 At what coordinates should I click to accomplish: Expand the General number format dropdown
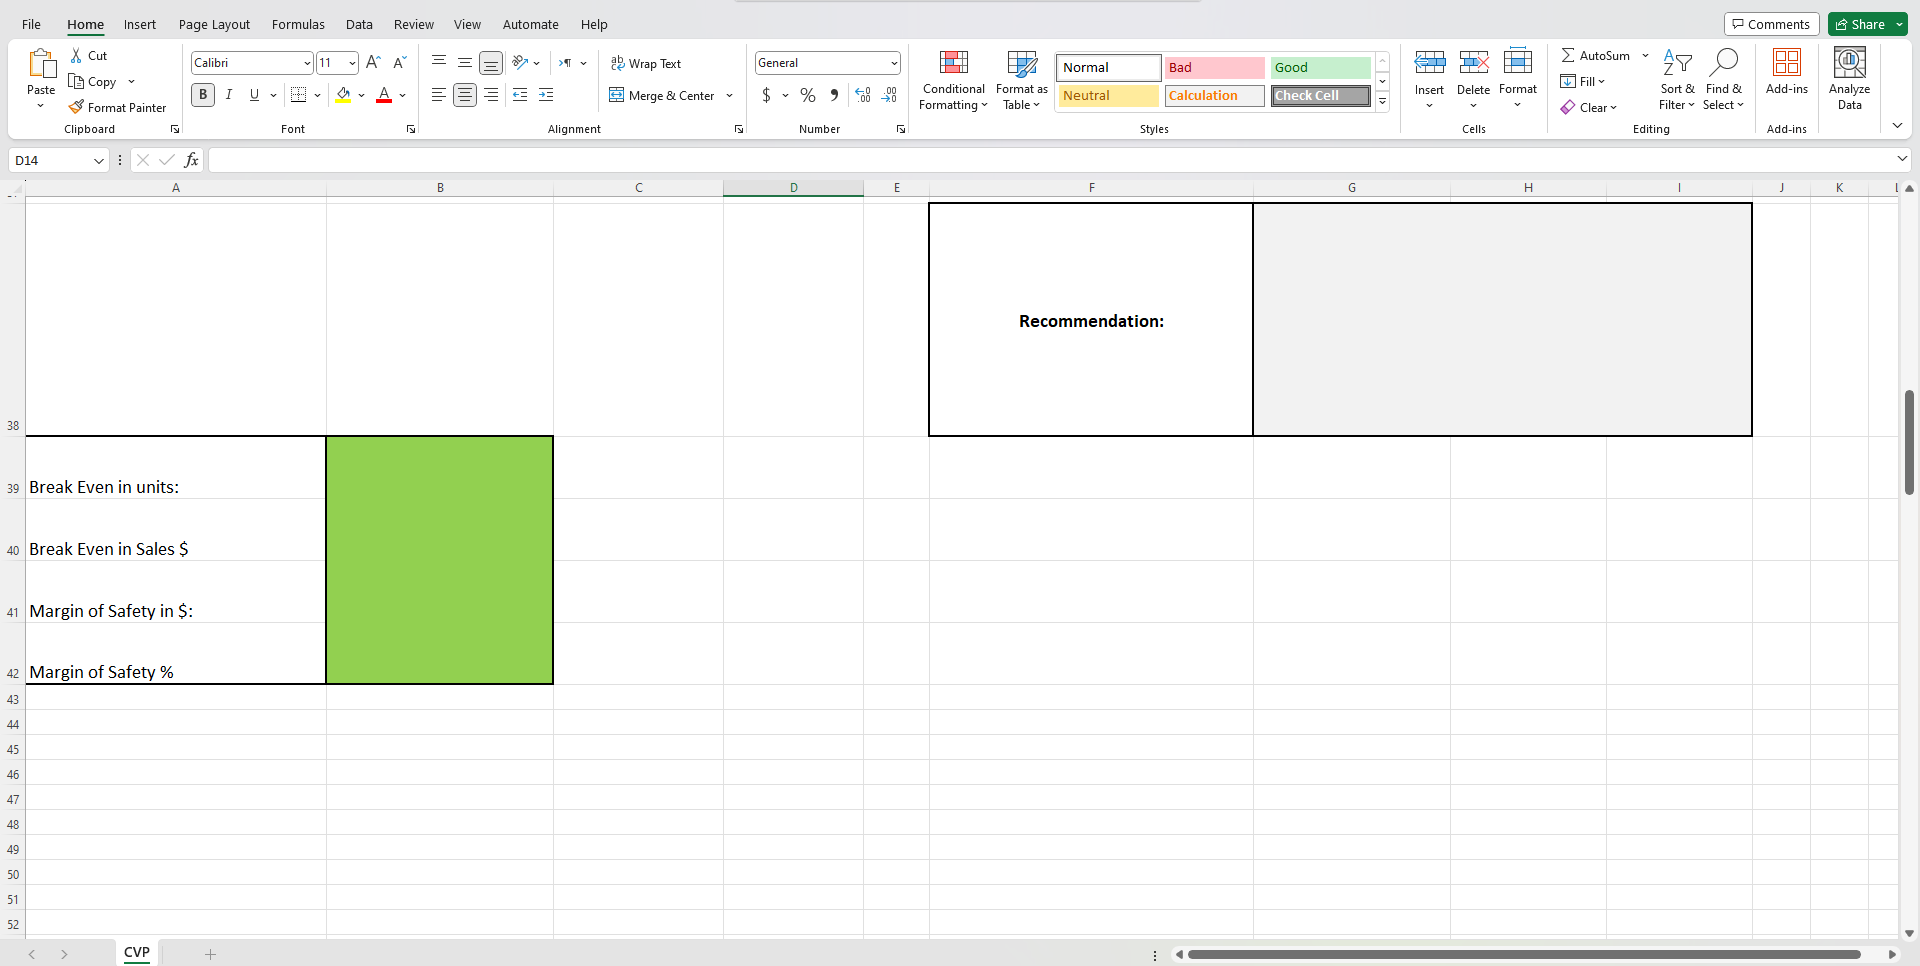tap(893, 63)
